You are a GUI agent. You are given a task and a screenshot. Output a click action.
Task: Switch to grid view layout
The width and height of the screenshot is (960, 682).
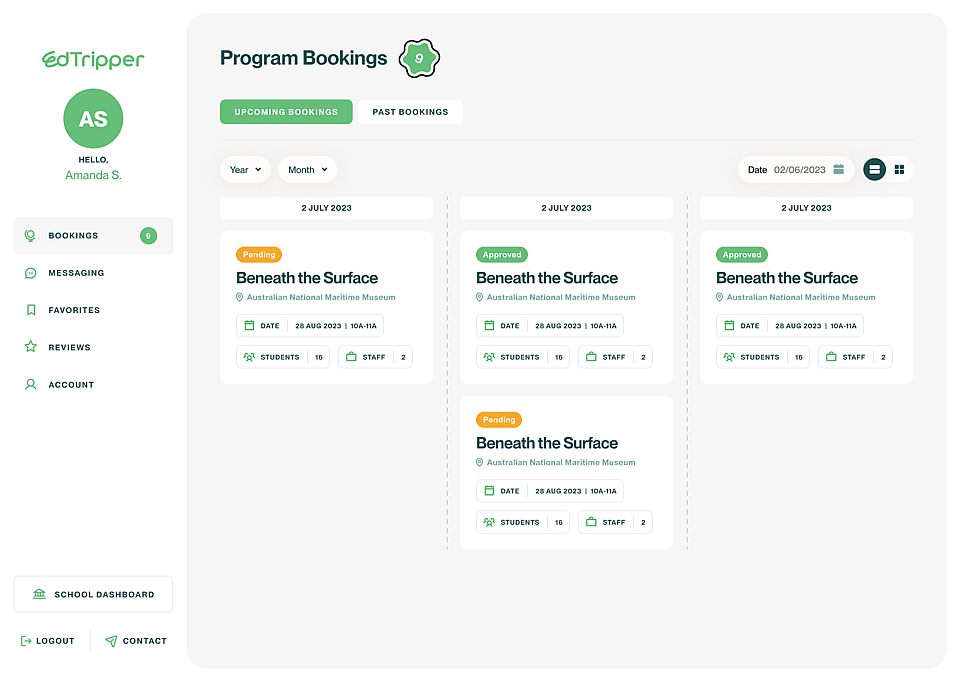tap(899, 170)
